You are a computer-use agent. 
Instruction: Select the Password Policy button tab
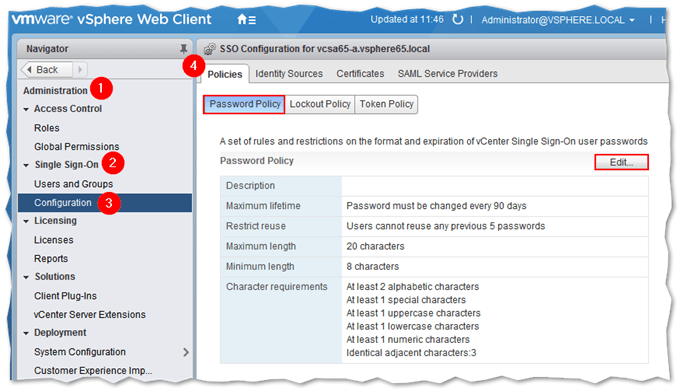[x=244, y=104]
